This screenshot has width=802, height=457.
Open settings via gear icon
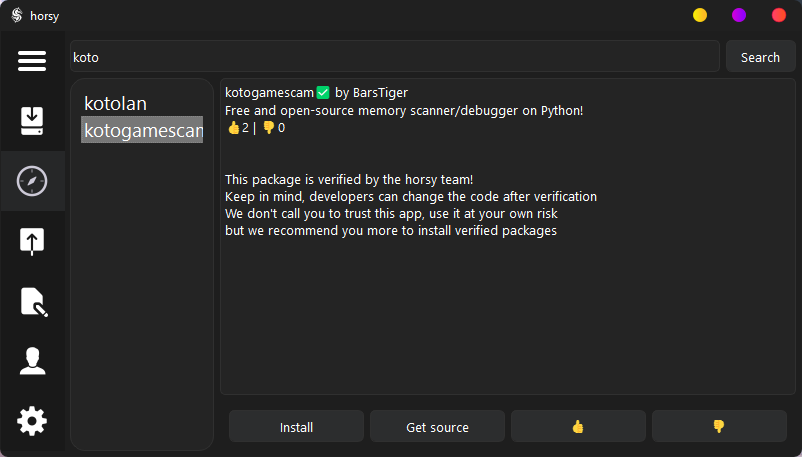pos(32,421)
